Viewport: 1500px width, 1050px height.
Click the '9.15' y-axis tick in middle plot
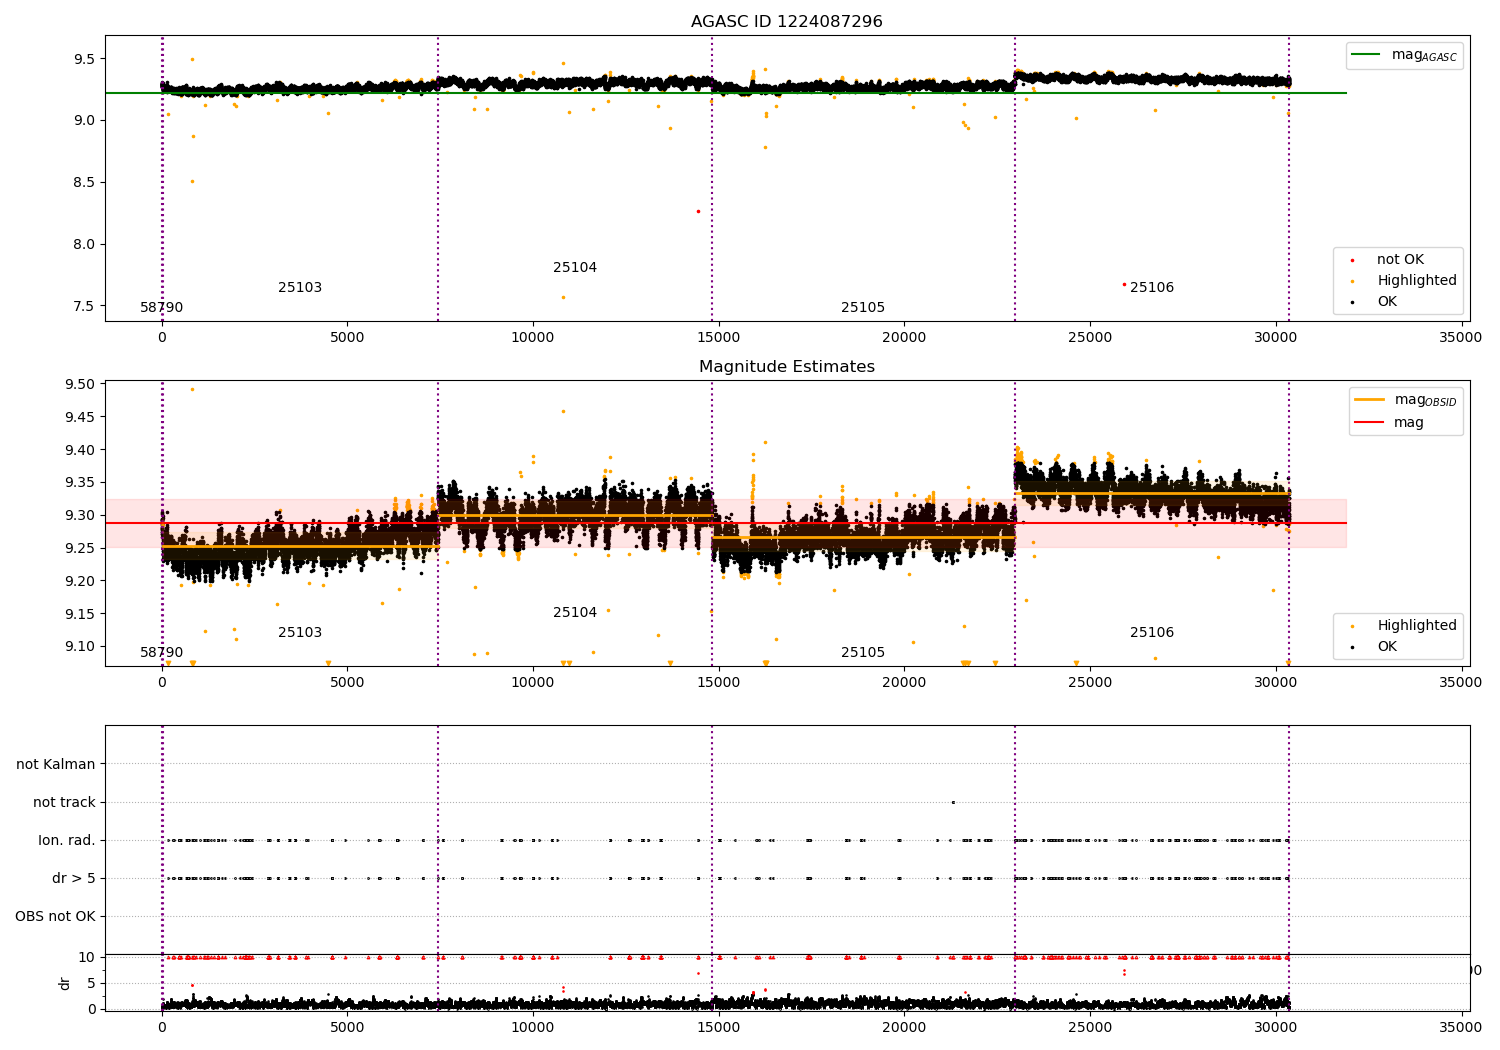tap(80, 614)
